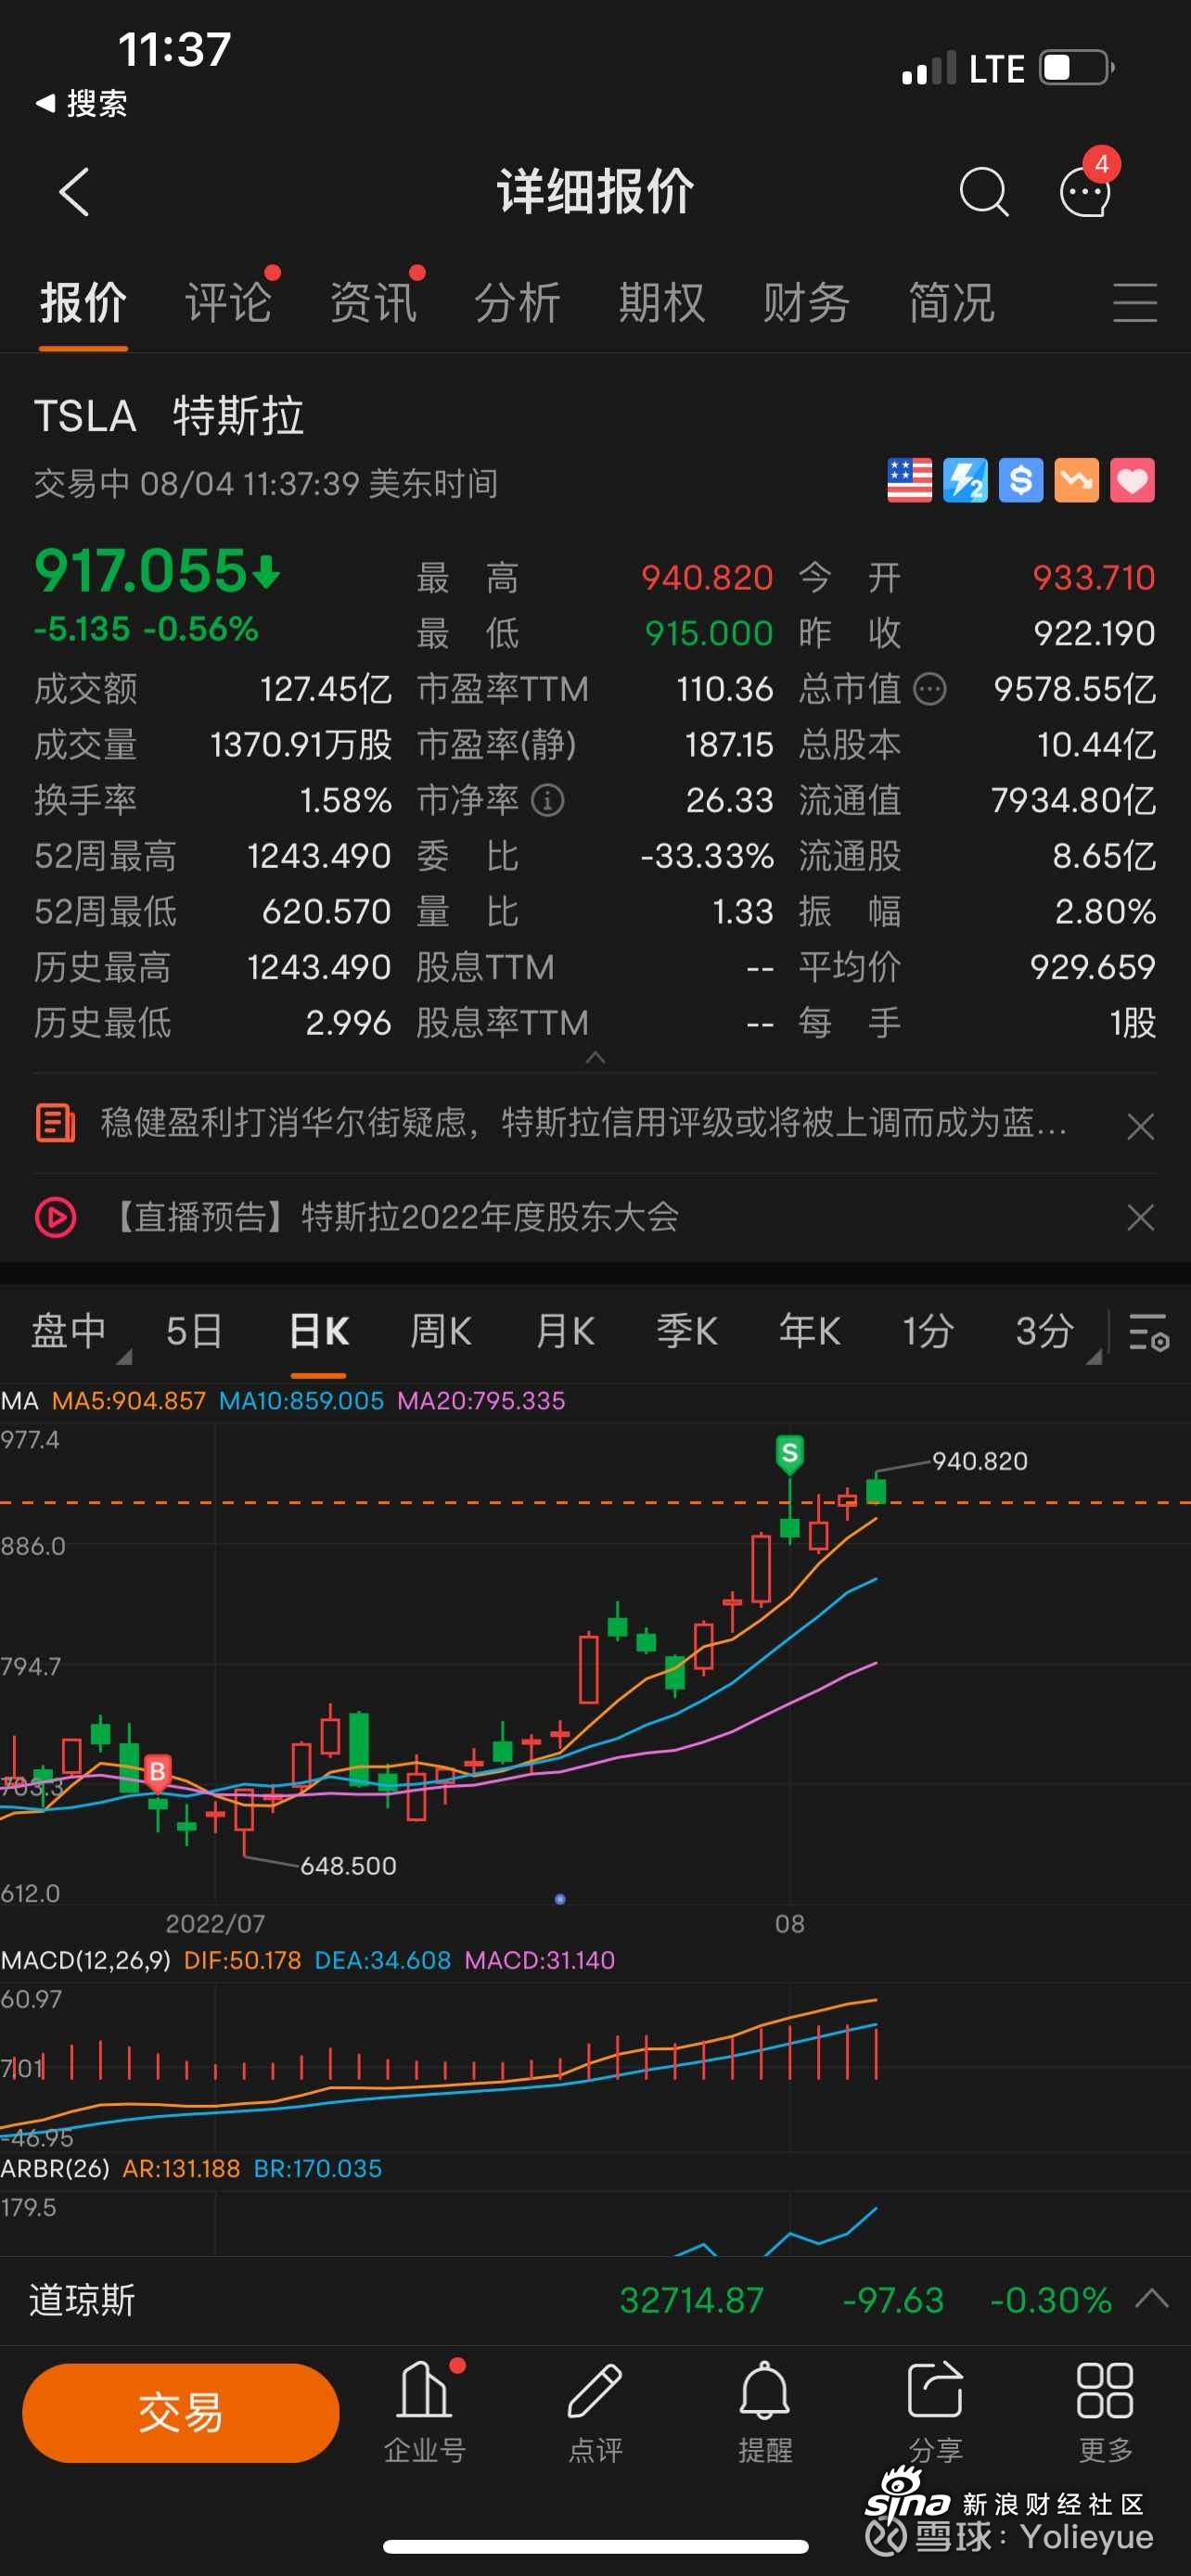The width and height of the screenshot is (1191, 2576).
Task: Tap the 648.500 low label on chart
Action: [x=348, y=1866]
